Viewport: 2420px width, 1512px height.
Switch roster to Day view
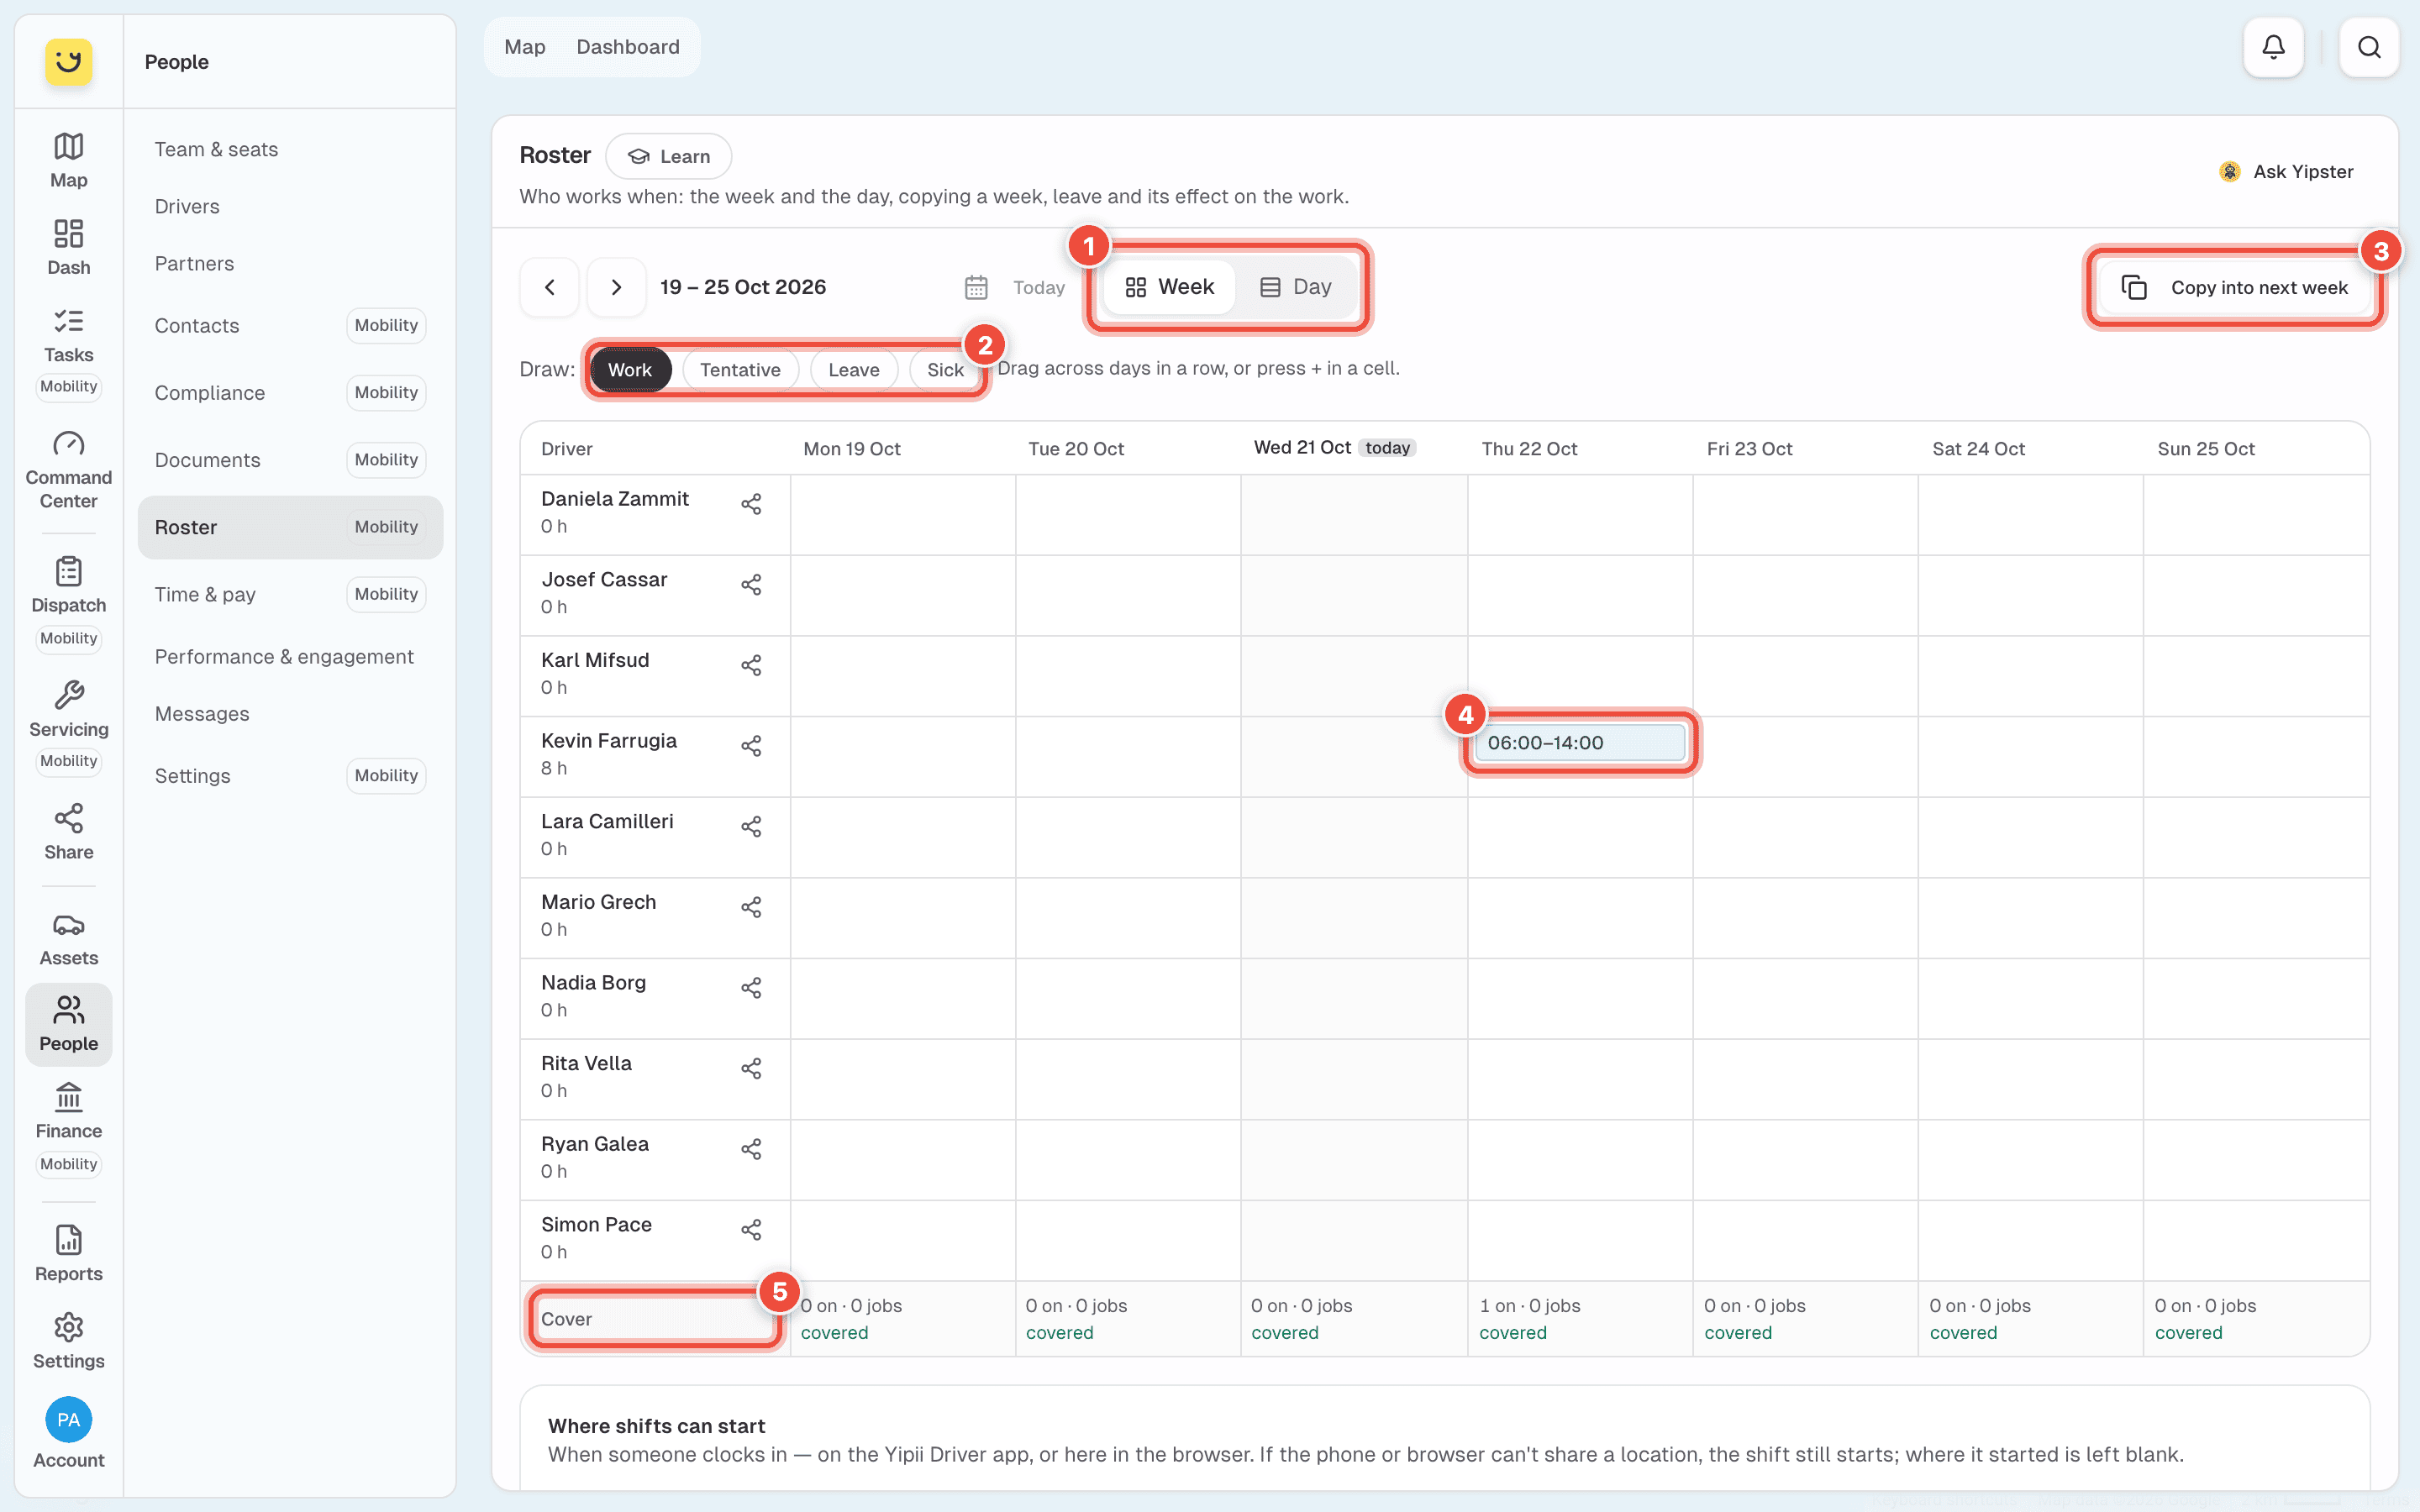1295,287
